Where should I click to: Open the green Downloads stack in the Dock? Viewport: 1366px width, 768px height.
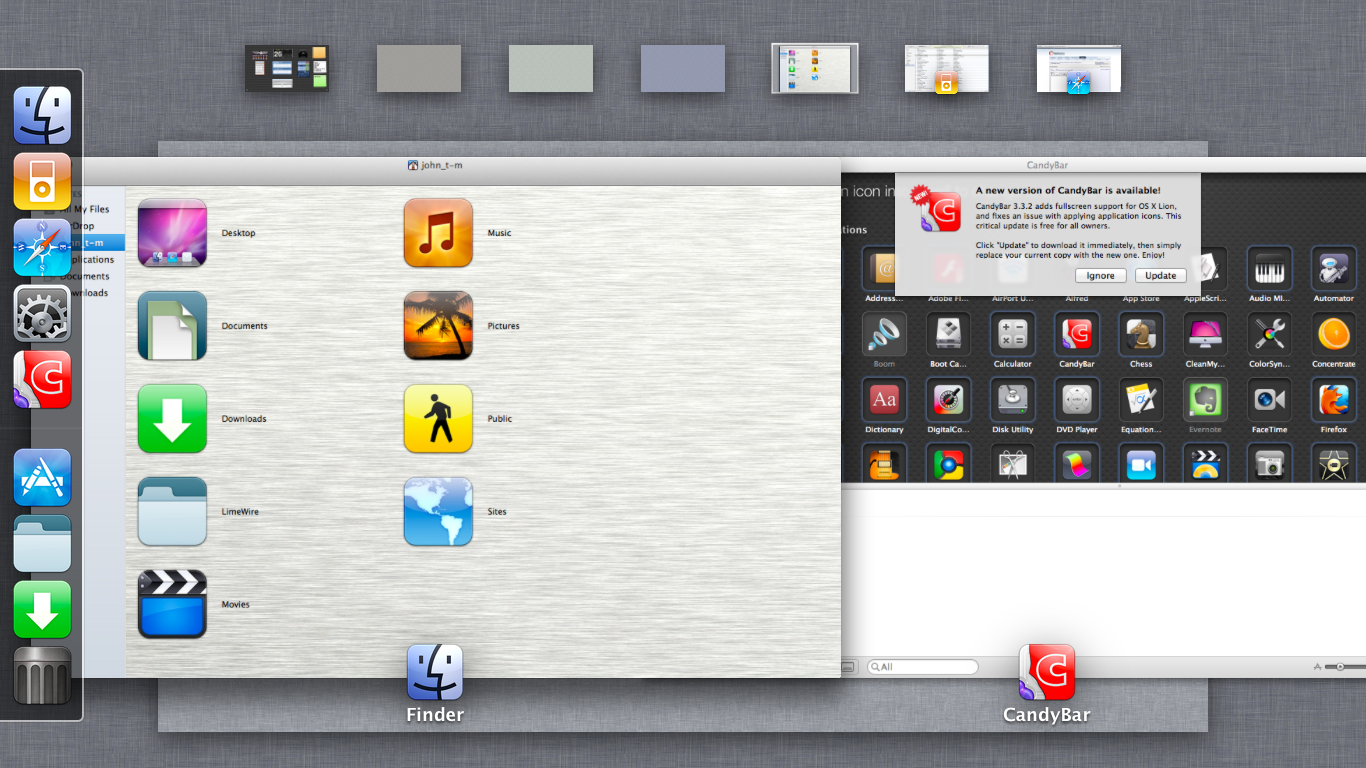coord(42,609)
